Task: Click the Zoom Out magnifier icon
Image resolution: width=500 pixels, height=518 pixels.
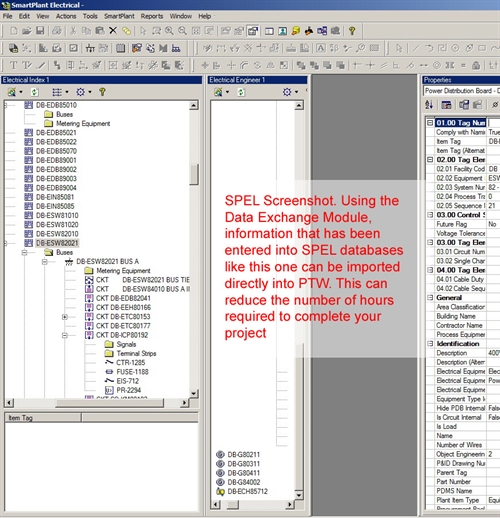Action: tap(182, 31)
